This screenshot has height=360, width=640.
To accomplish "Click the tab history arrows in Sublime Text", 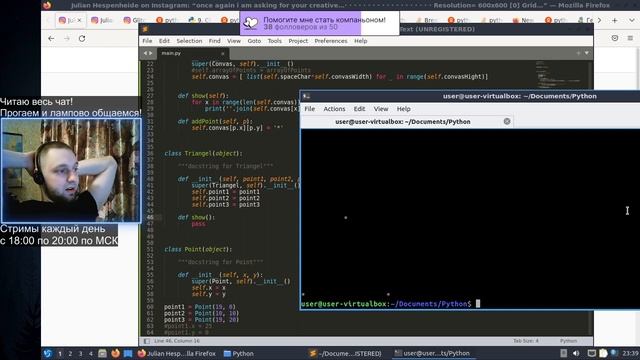I will (x=148, y=53).
